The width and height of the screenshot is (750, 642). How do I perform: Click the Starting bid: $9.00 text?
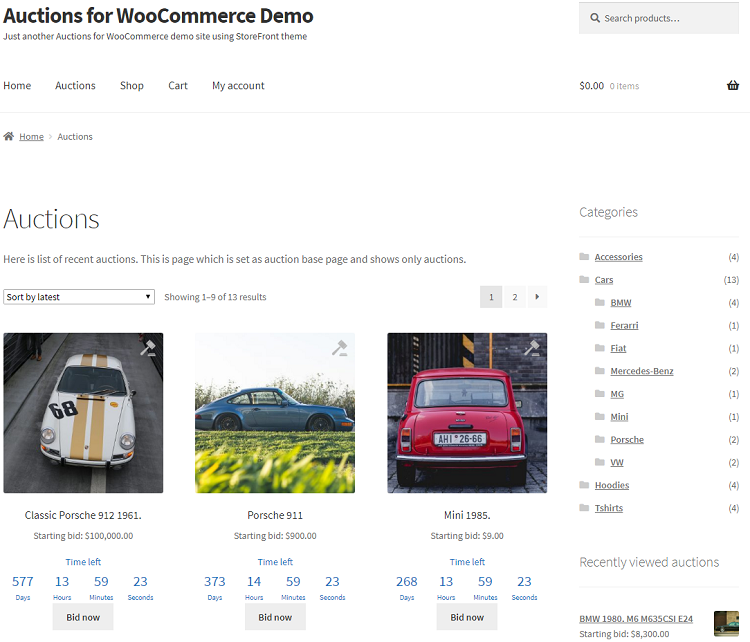467,536
